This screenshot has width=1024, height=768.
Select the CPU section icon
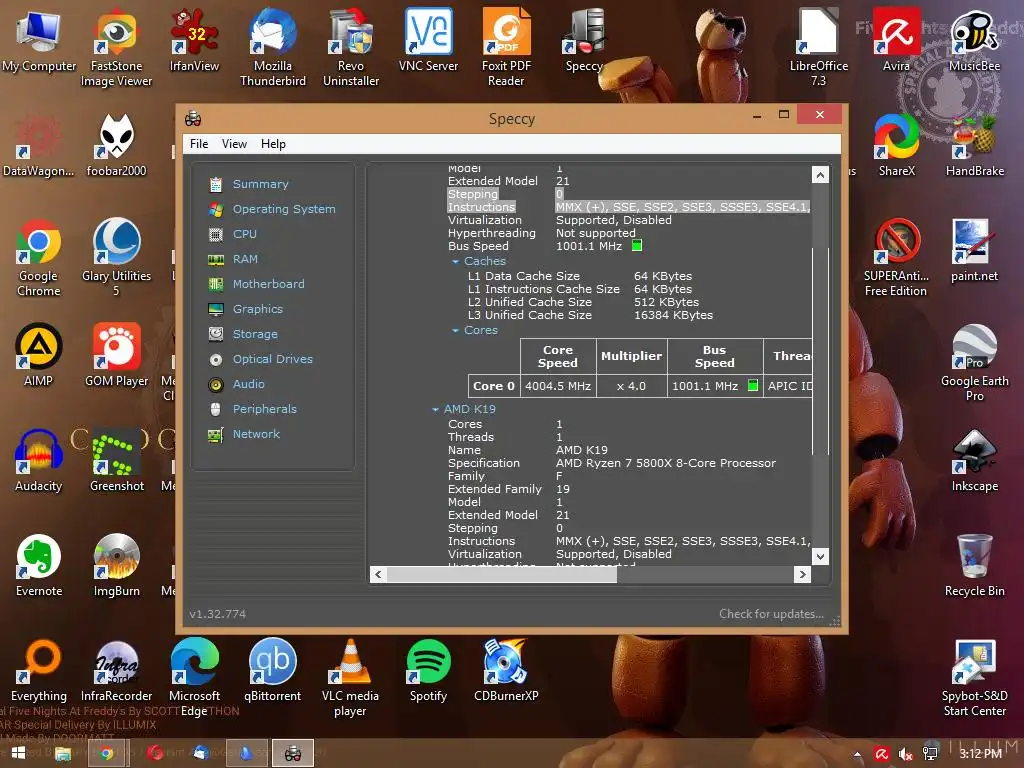[x=216, y=234]
